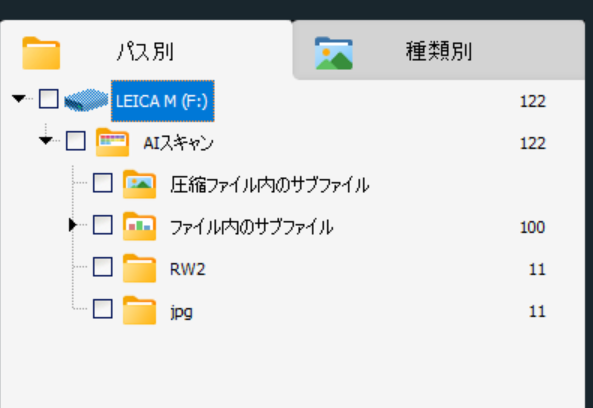Select the 圧縮ファイル内のサブファイル entry
593x408 pixels.
coord(269,185)
